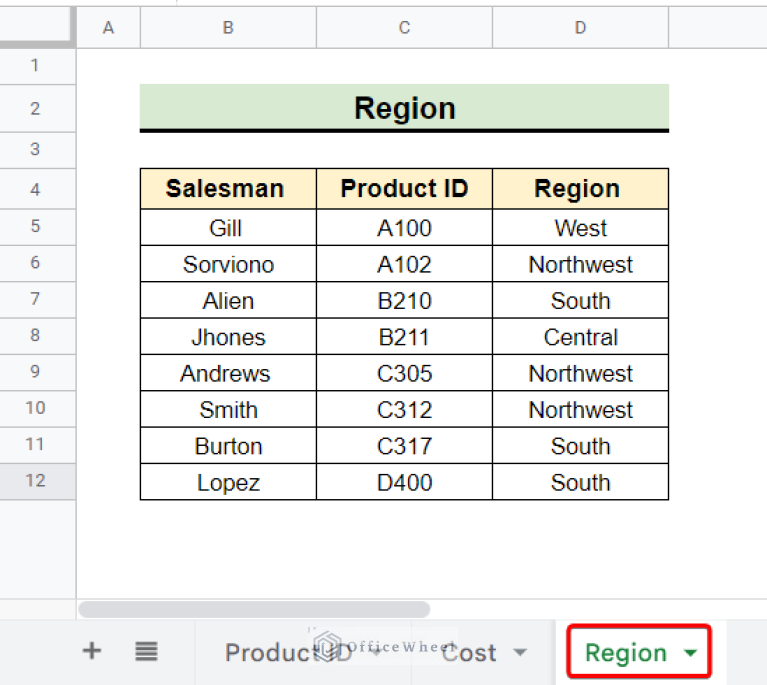Select row 12 header
Screen dimensions: 767x685
[36, 481]
